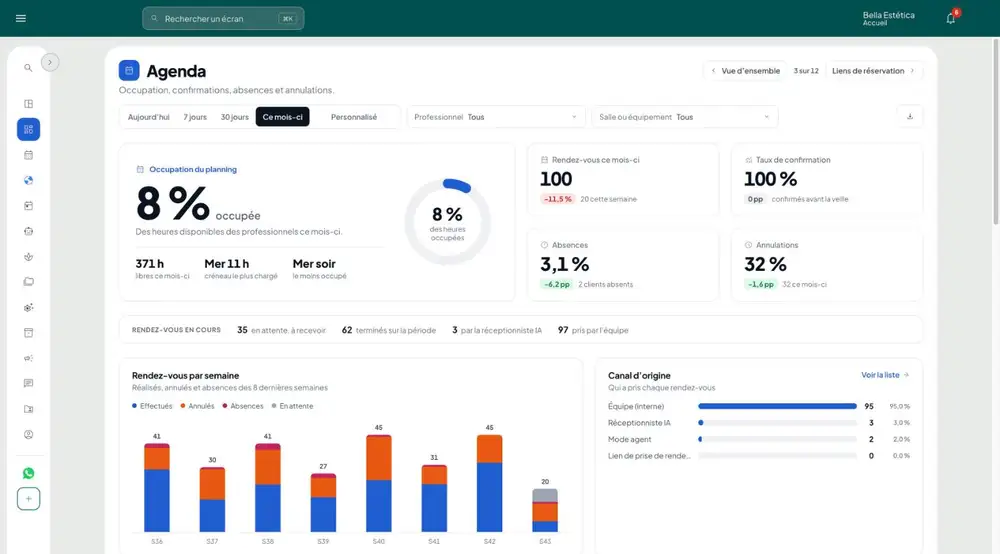The image size is (1000, 554).
Task: Go back to Vue d'ensemble
Action: pos(746,71)
